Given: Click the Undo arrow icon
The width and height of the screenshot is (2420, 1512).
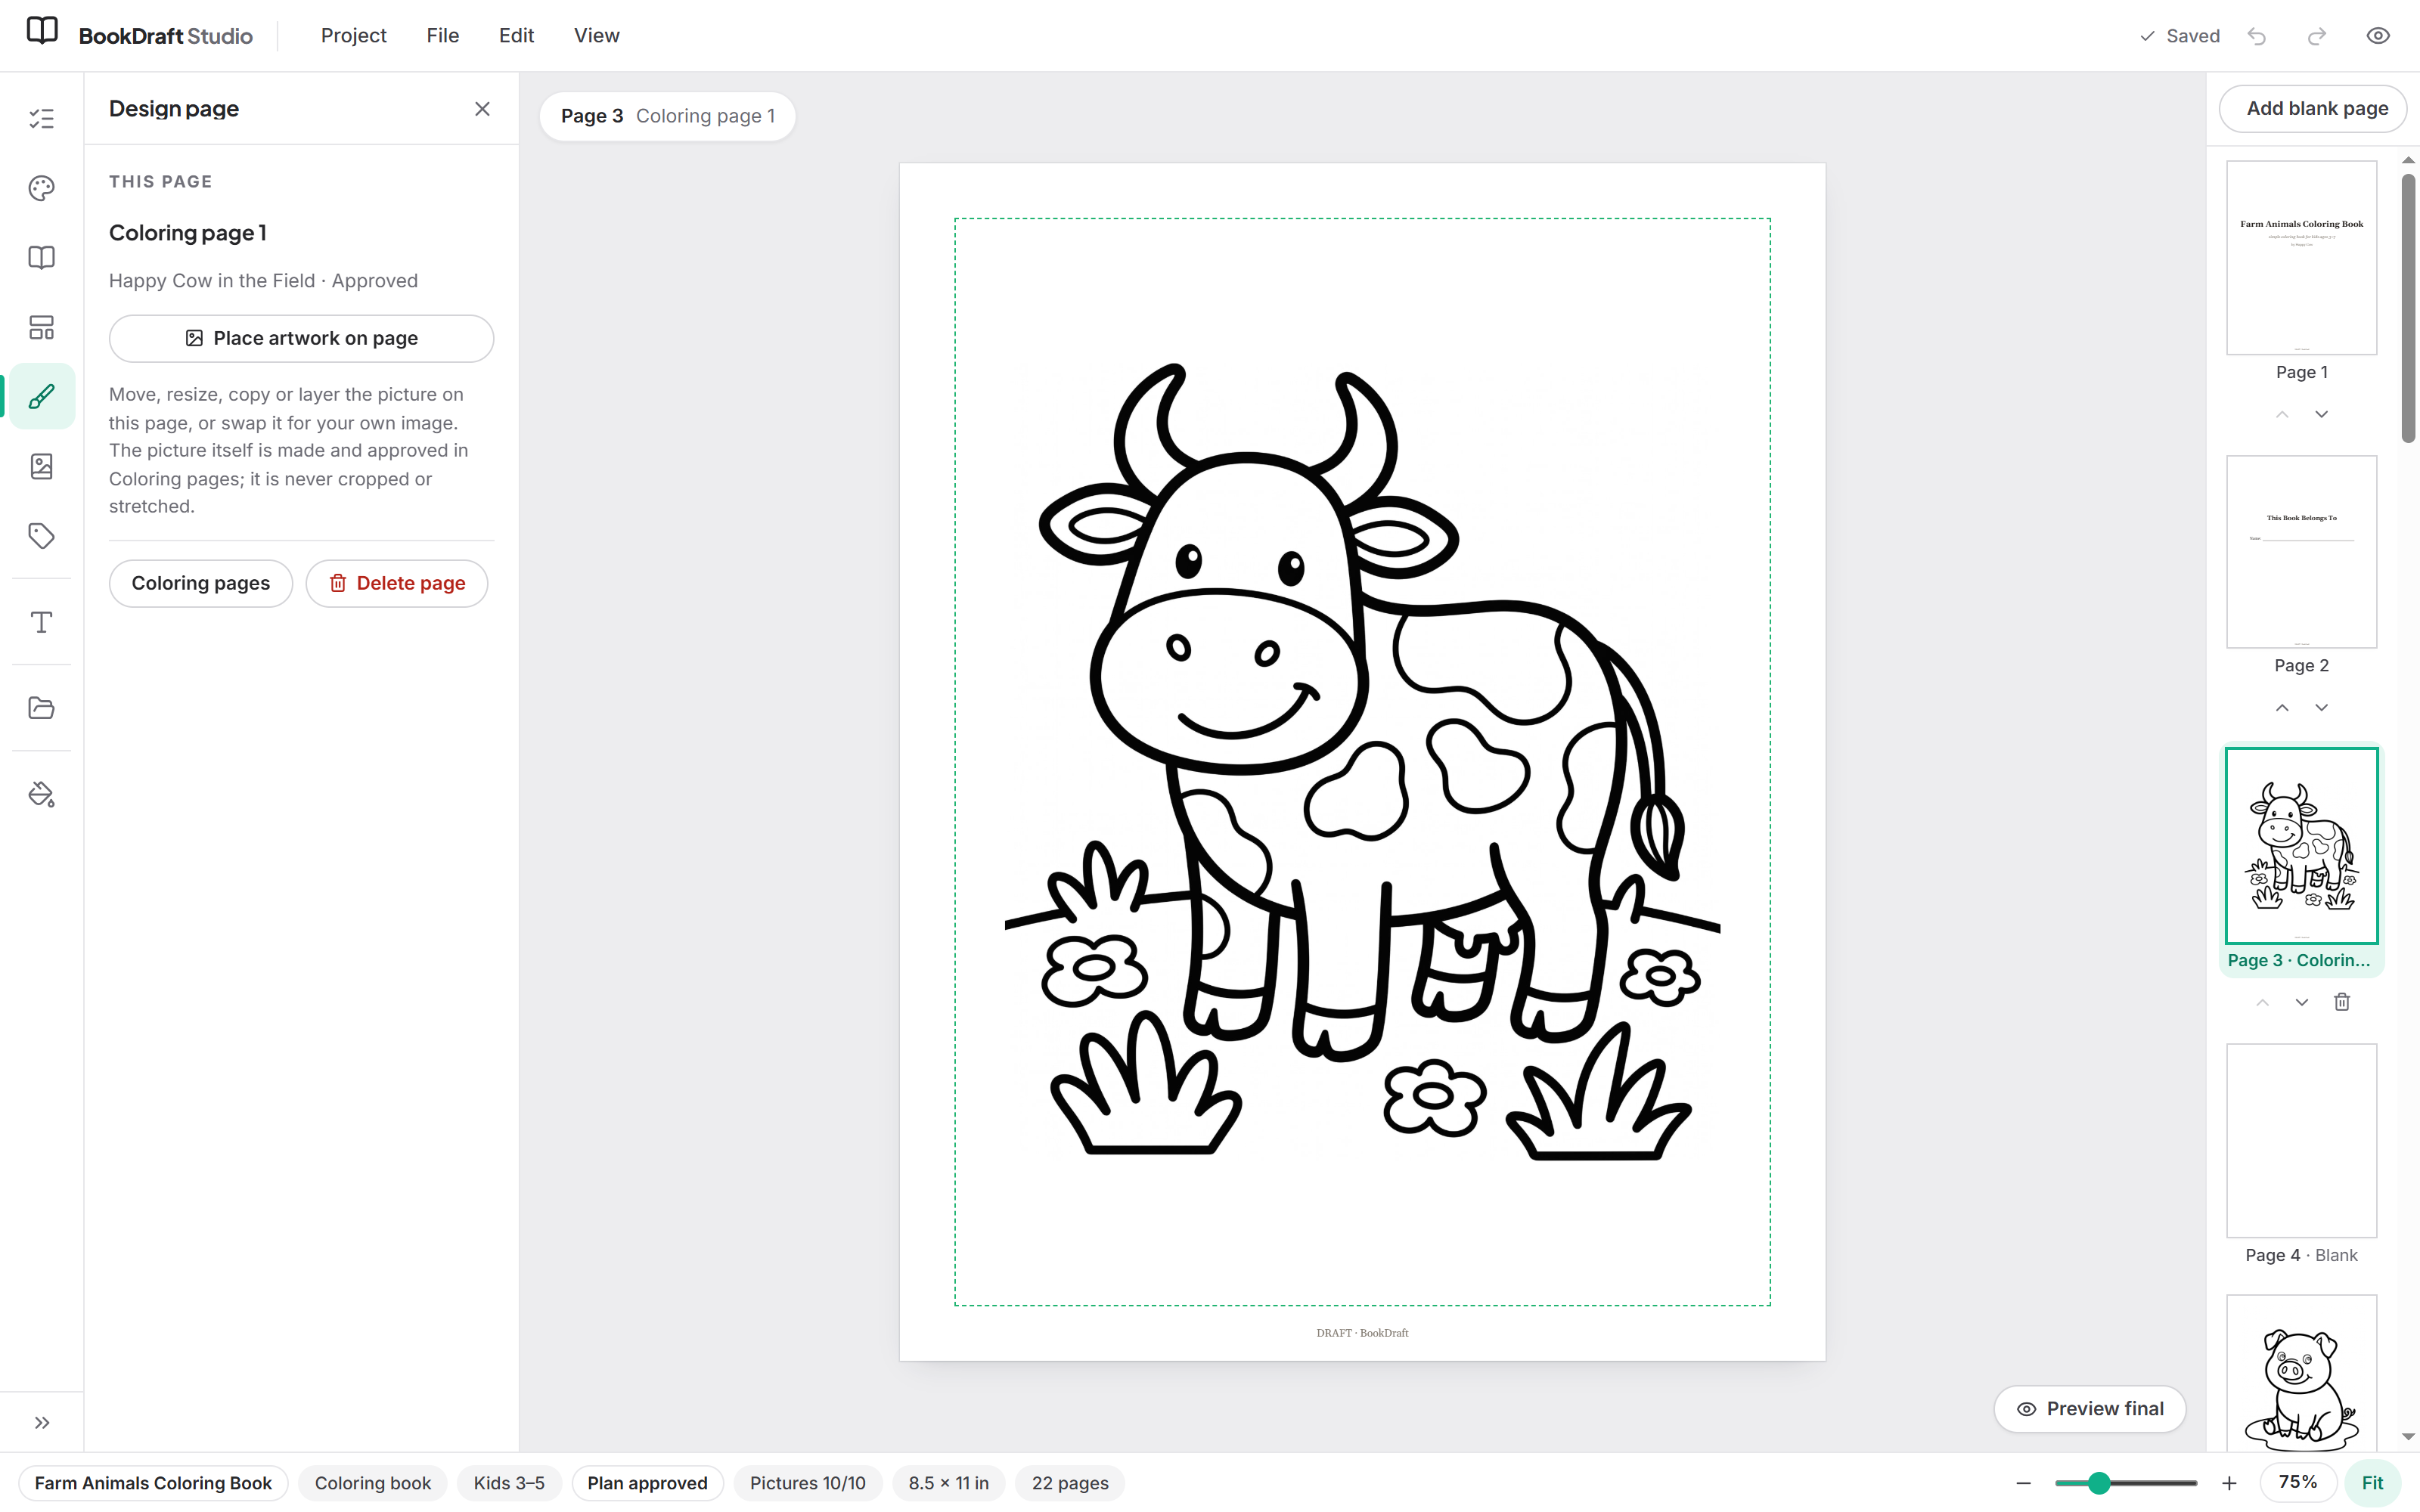Looking at the screenshot, I should coord(2257,36).
